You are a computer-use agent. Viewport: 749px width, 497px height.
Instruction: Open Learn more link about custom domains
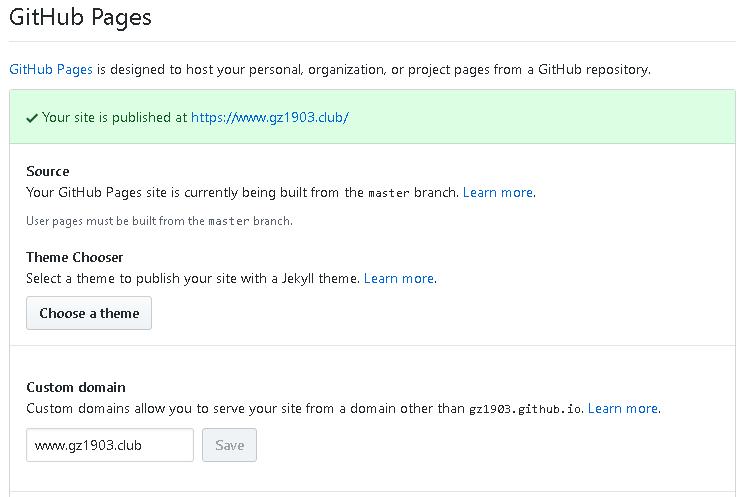pos(623,408)
